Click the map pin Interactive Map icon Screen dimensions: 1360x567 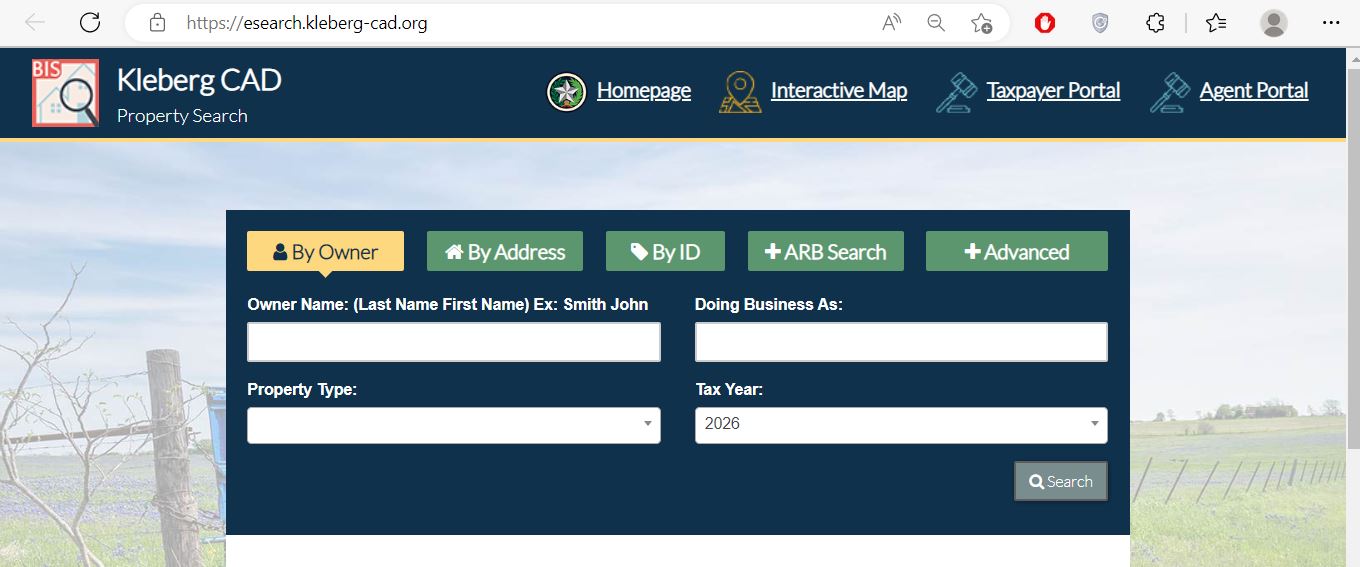[x=740, y=92]
